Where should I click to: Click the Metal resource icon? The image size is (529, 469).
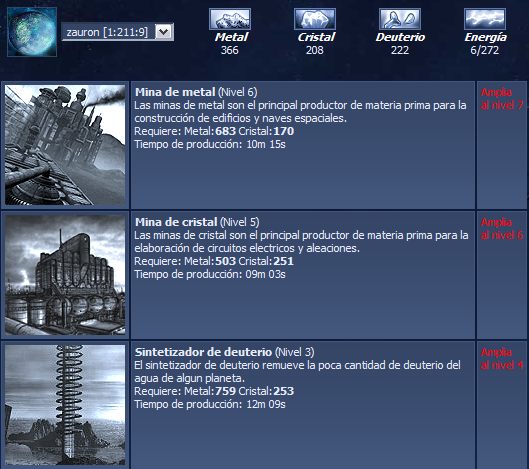coord(230,19)
